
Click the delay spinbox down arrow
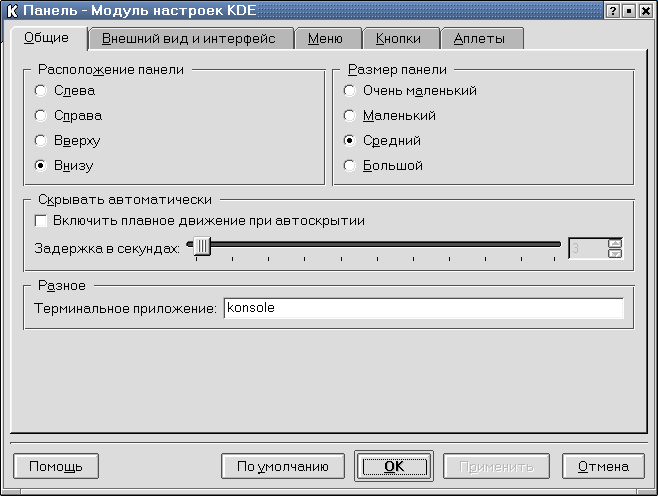tap(615, 253)
